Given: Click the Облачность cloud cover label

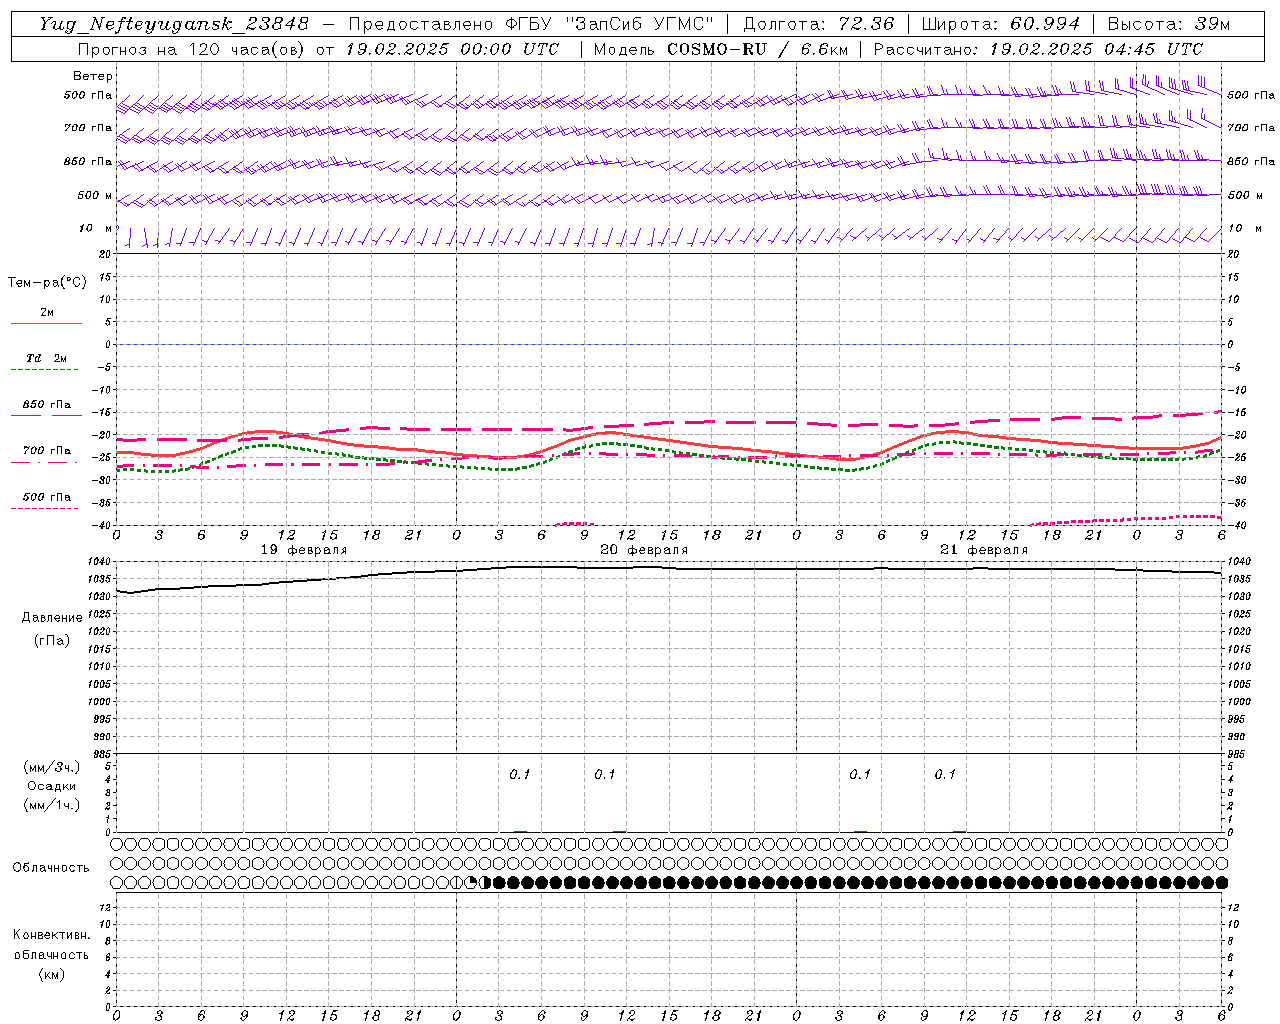Looking at the screenshot, I should click(x=51, y=868).
